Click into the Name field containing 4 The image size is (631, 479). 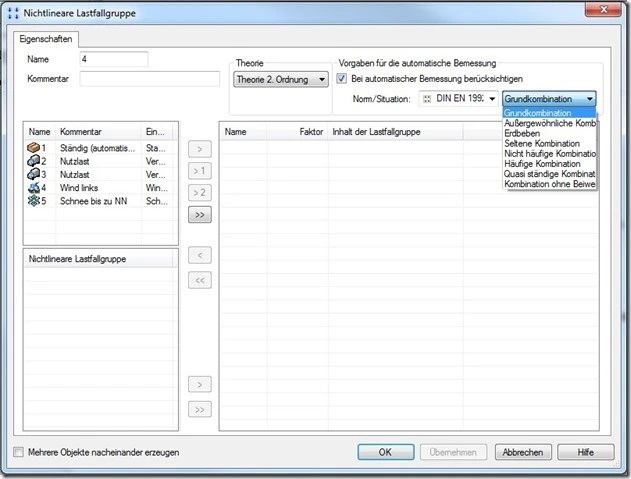pyautogui.click(x=114, y=59)
